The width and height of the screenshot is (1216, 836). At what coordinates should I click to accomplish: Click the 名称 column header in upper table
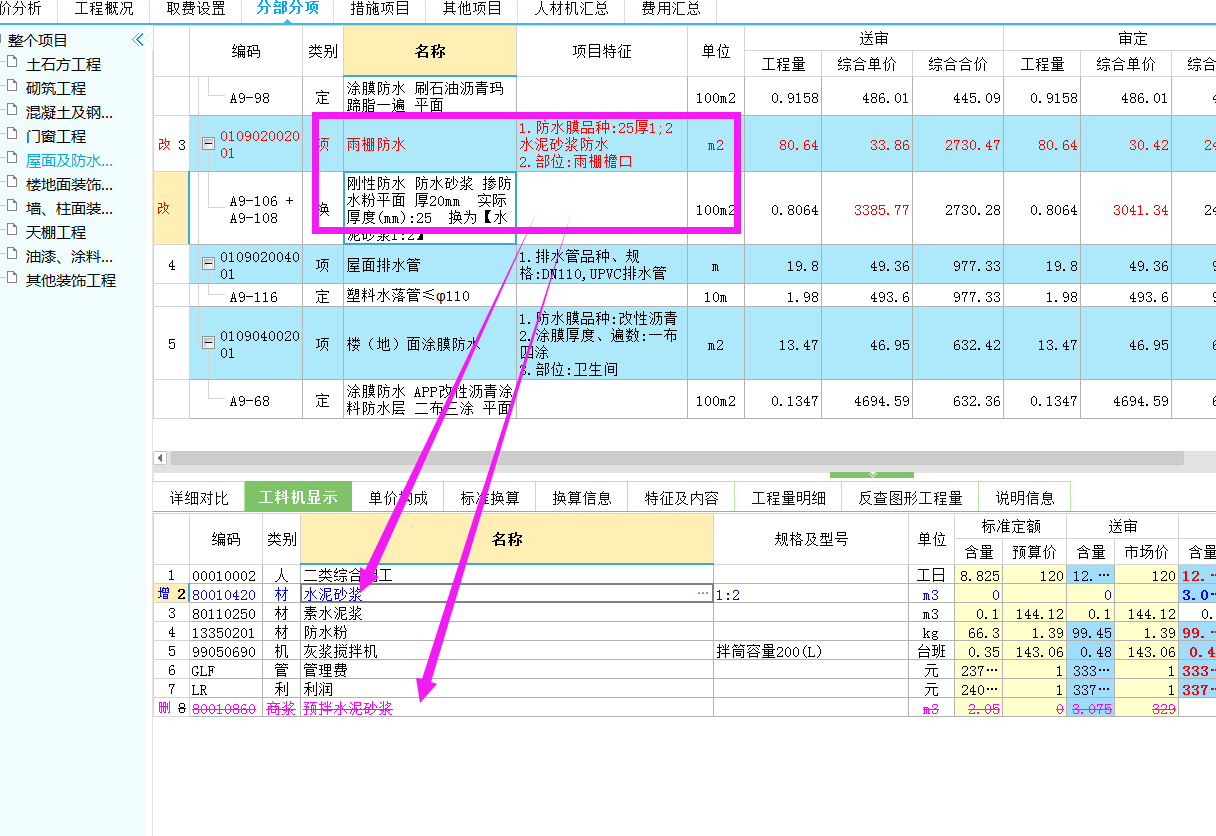[429, 51]
